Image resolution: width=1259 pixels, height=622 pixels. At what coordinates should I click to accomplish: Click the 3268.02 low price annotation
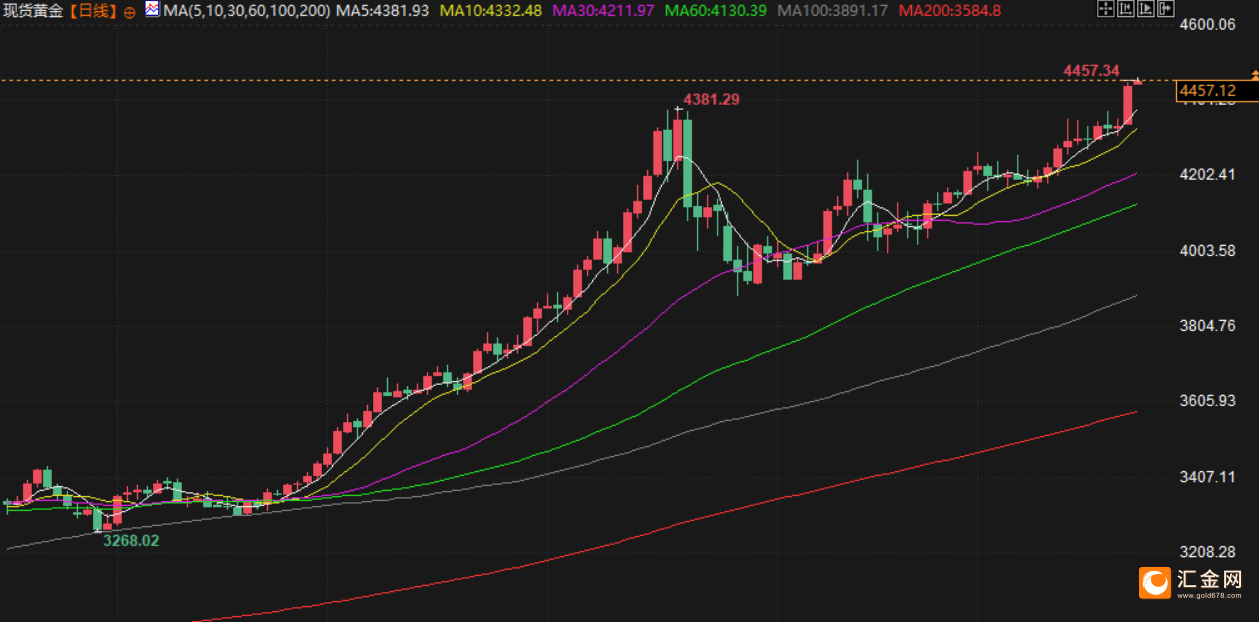click(130, 540)
